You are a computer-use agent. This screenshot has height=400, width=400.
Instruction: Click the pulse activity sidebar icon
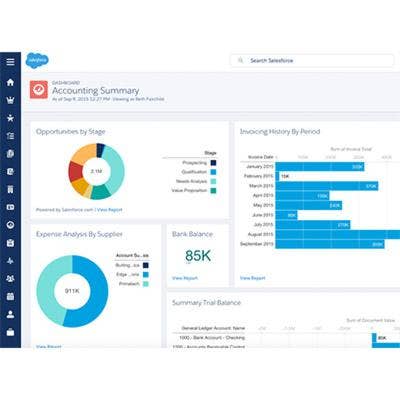pyautogui.click(x=10, y=261)
